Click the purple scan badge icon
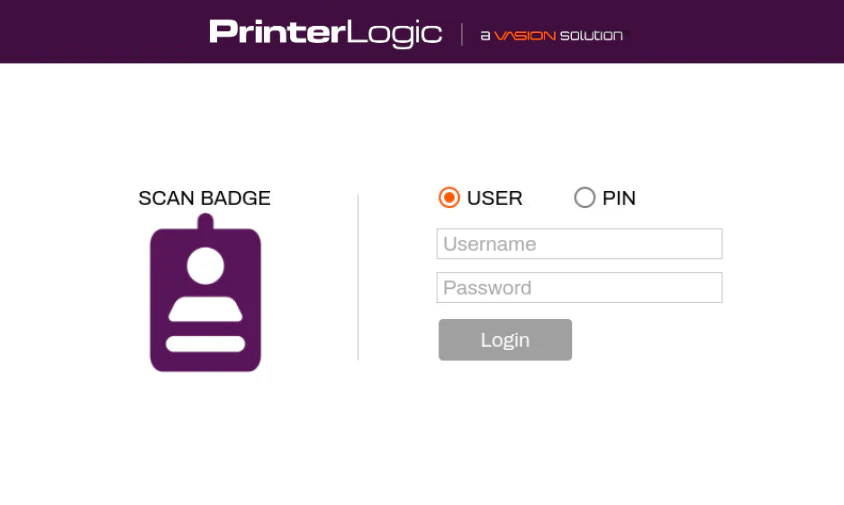The height and width of the screenshot is (505, 844). [205, 300]
